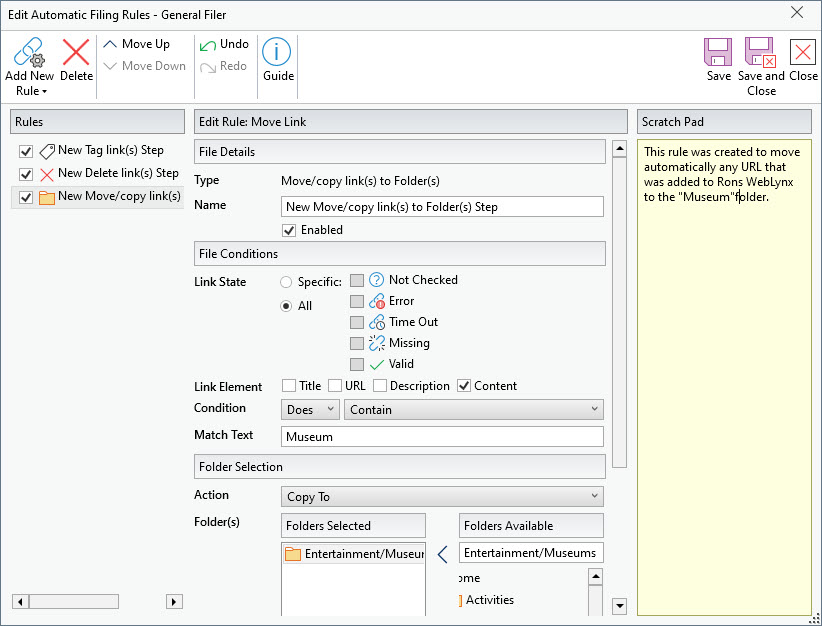Save the filing rules
The image size is (822, 626).
718,60
